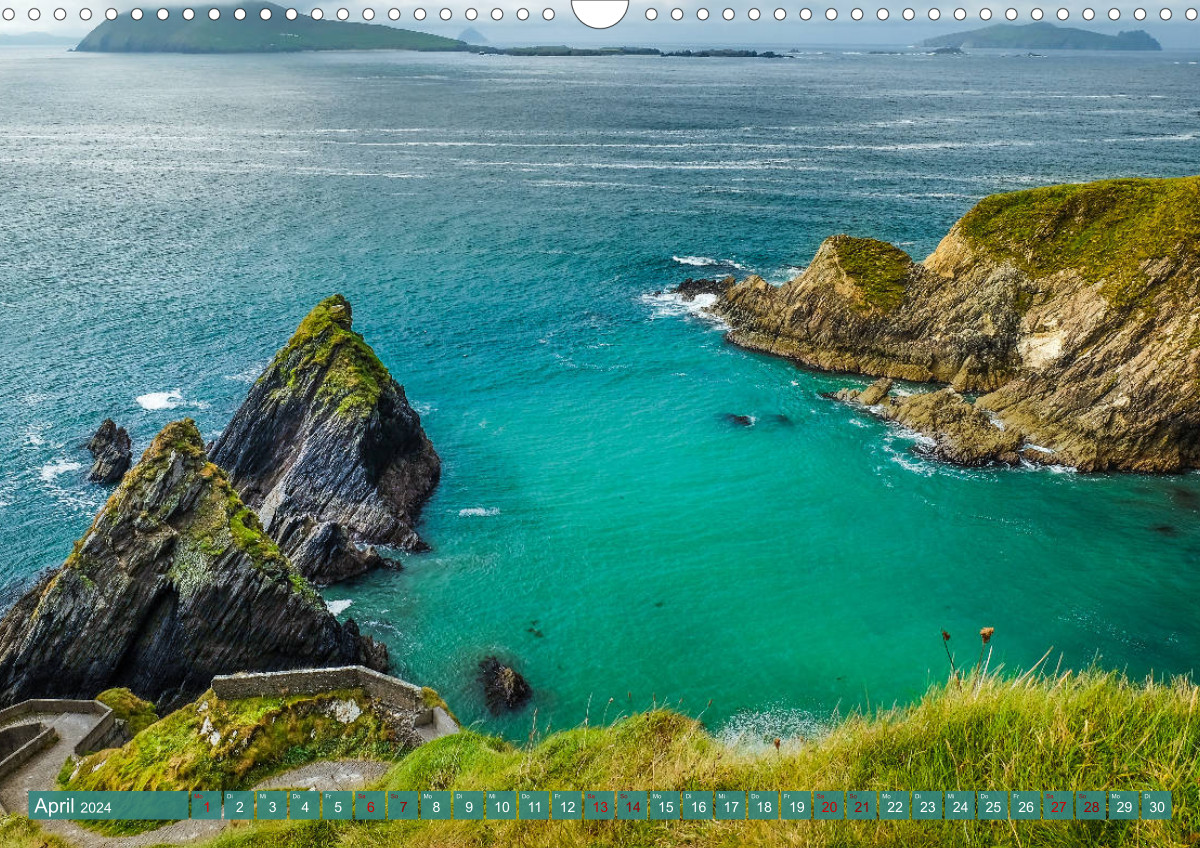The image size is (1200, 848).
Task: Click Sunday 28 date cell
Action: 1090,806
